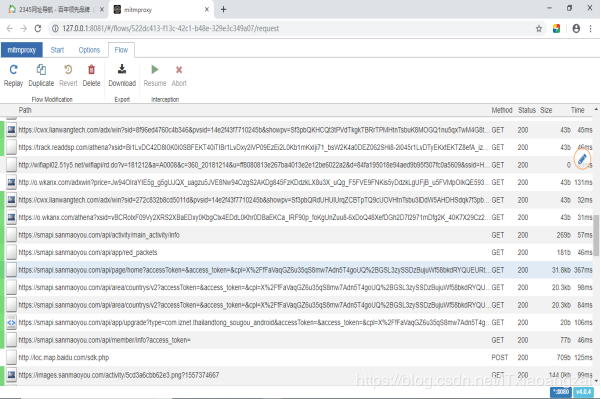Click document icon of loc.map.baidu.com row
The image size is (601, 399).
click(x=11, y=358)
